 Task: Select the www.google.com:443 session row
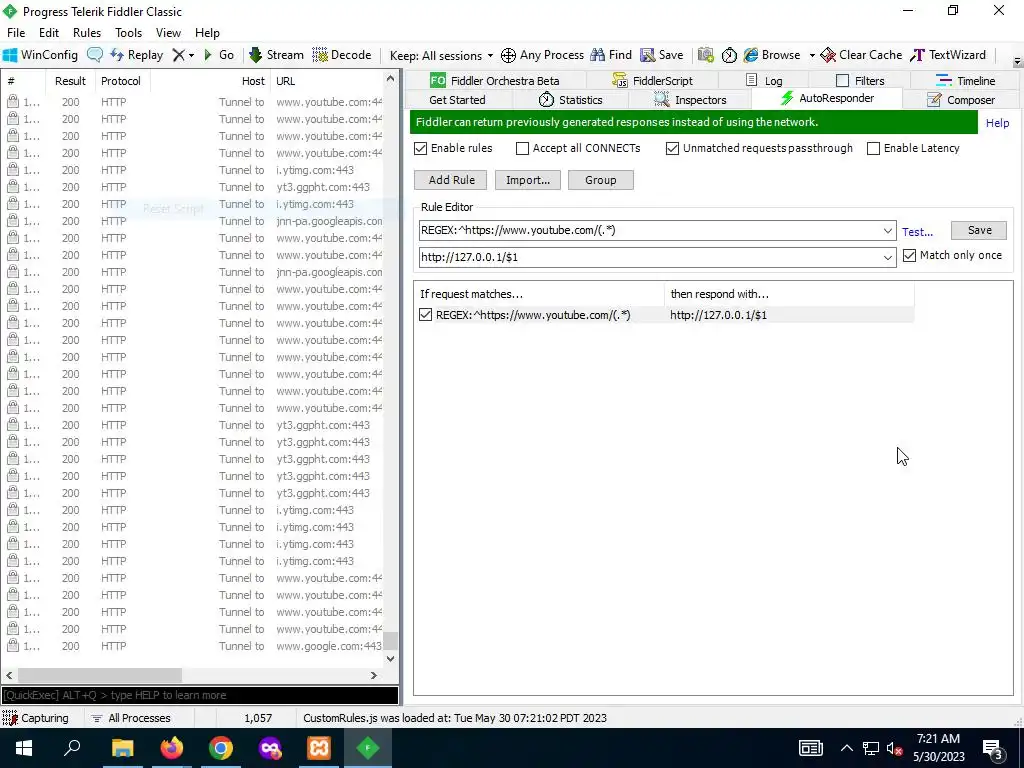point(194,646)
